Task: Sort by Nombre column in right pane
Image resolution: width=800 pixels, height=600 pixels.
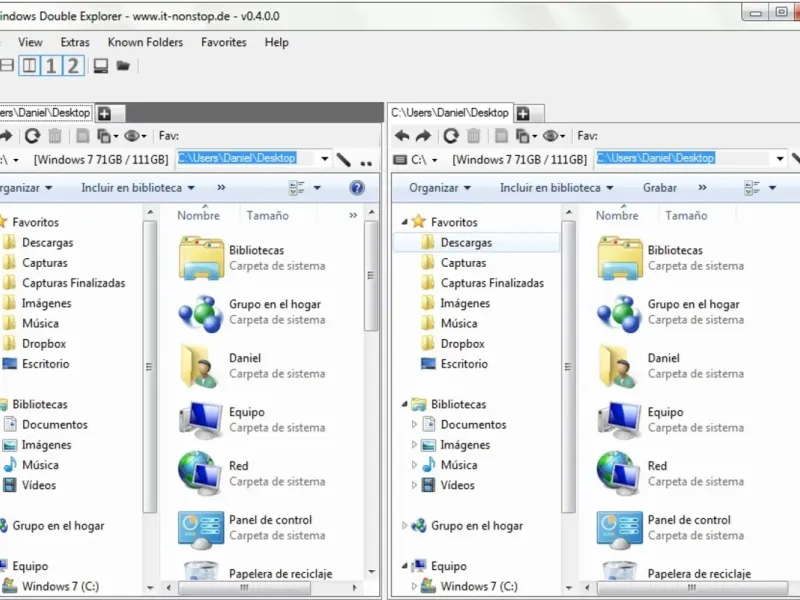Action: [x=617, y=215]
